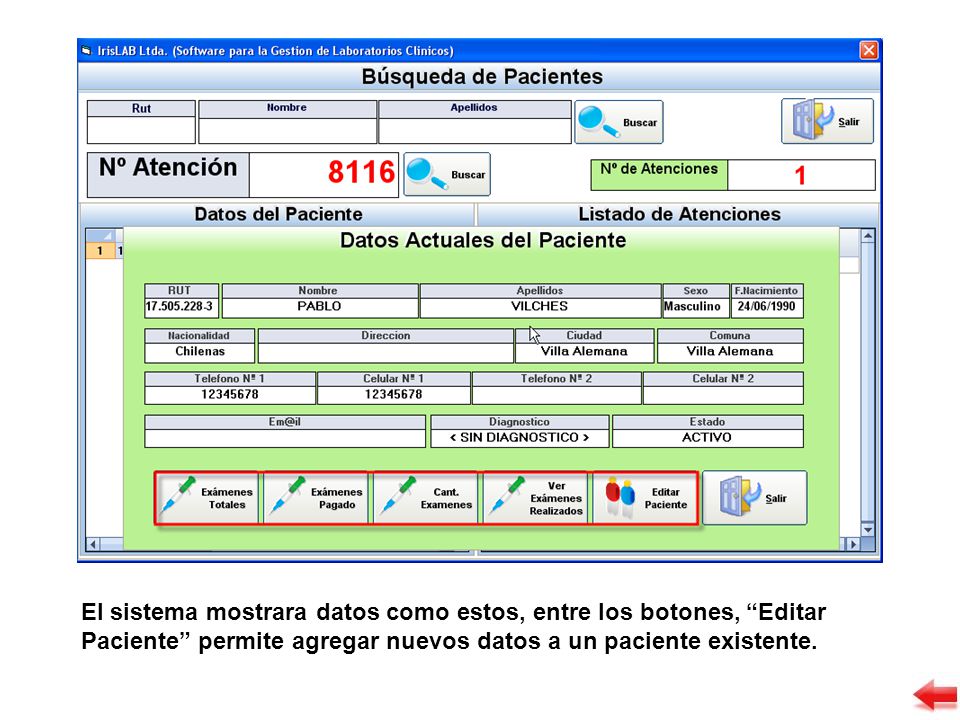The image size is (960, 720).
Task: Click the Buscar button next to Nº Atención
Action: tap(447, 174)
